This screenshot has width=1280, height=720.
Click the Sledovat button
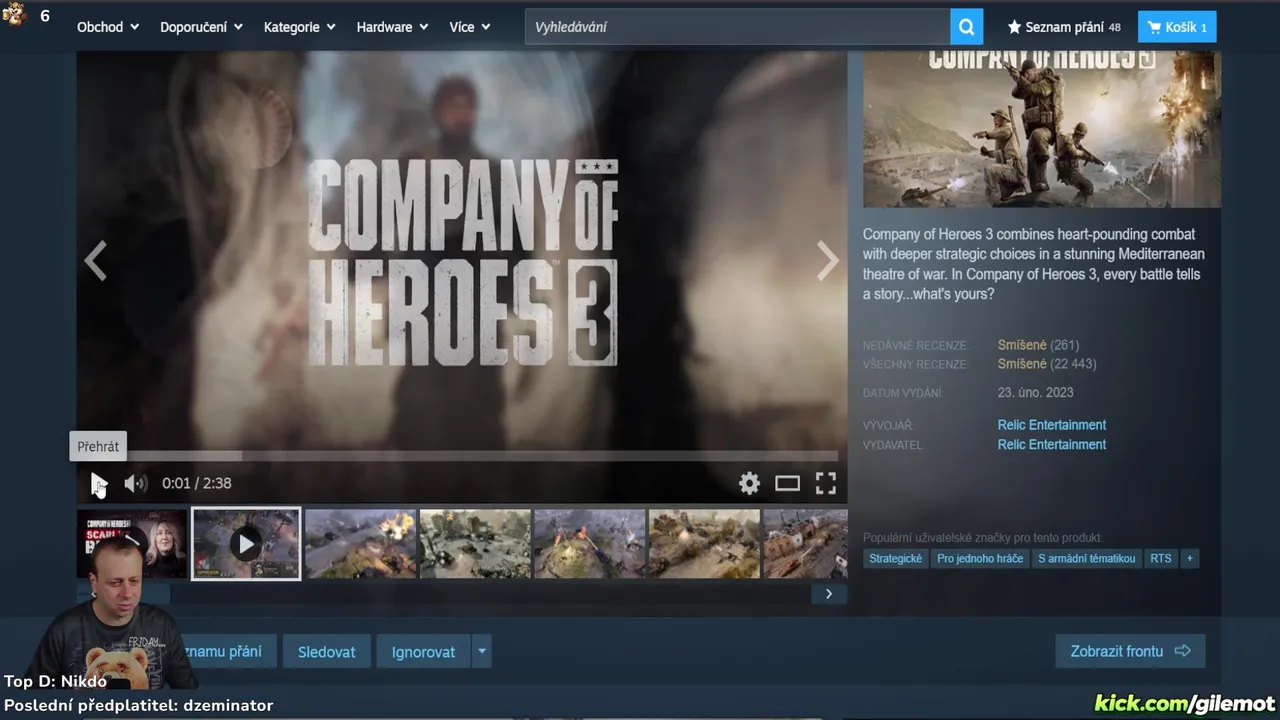[326, 652]
